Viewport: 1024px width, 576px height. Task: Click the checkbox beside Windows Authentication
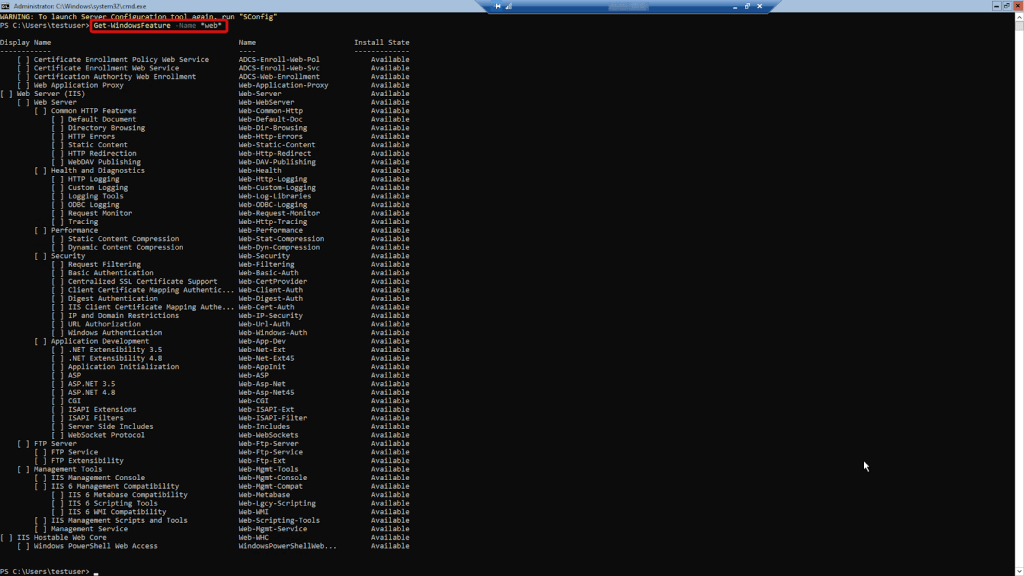(x=58, y=333)
